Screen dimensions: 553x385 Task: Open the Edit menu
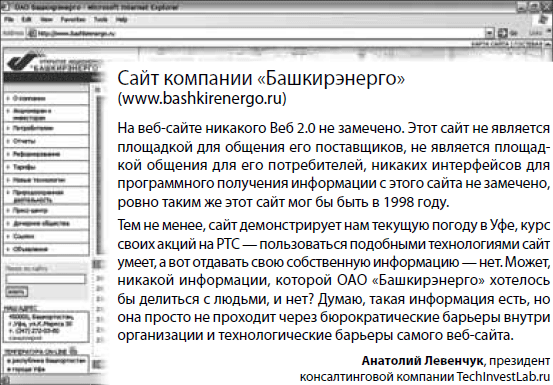point(26,19)
